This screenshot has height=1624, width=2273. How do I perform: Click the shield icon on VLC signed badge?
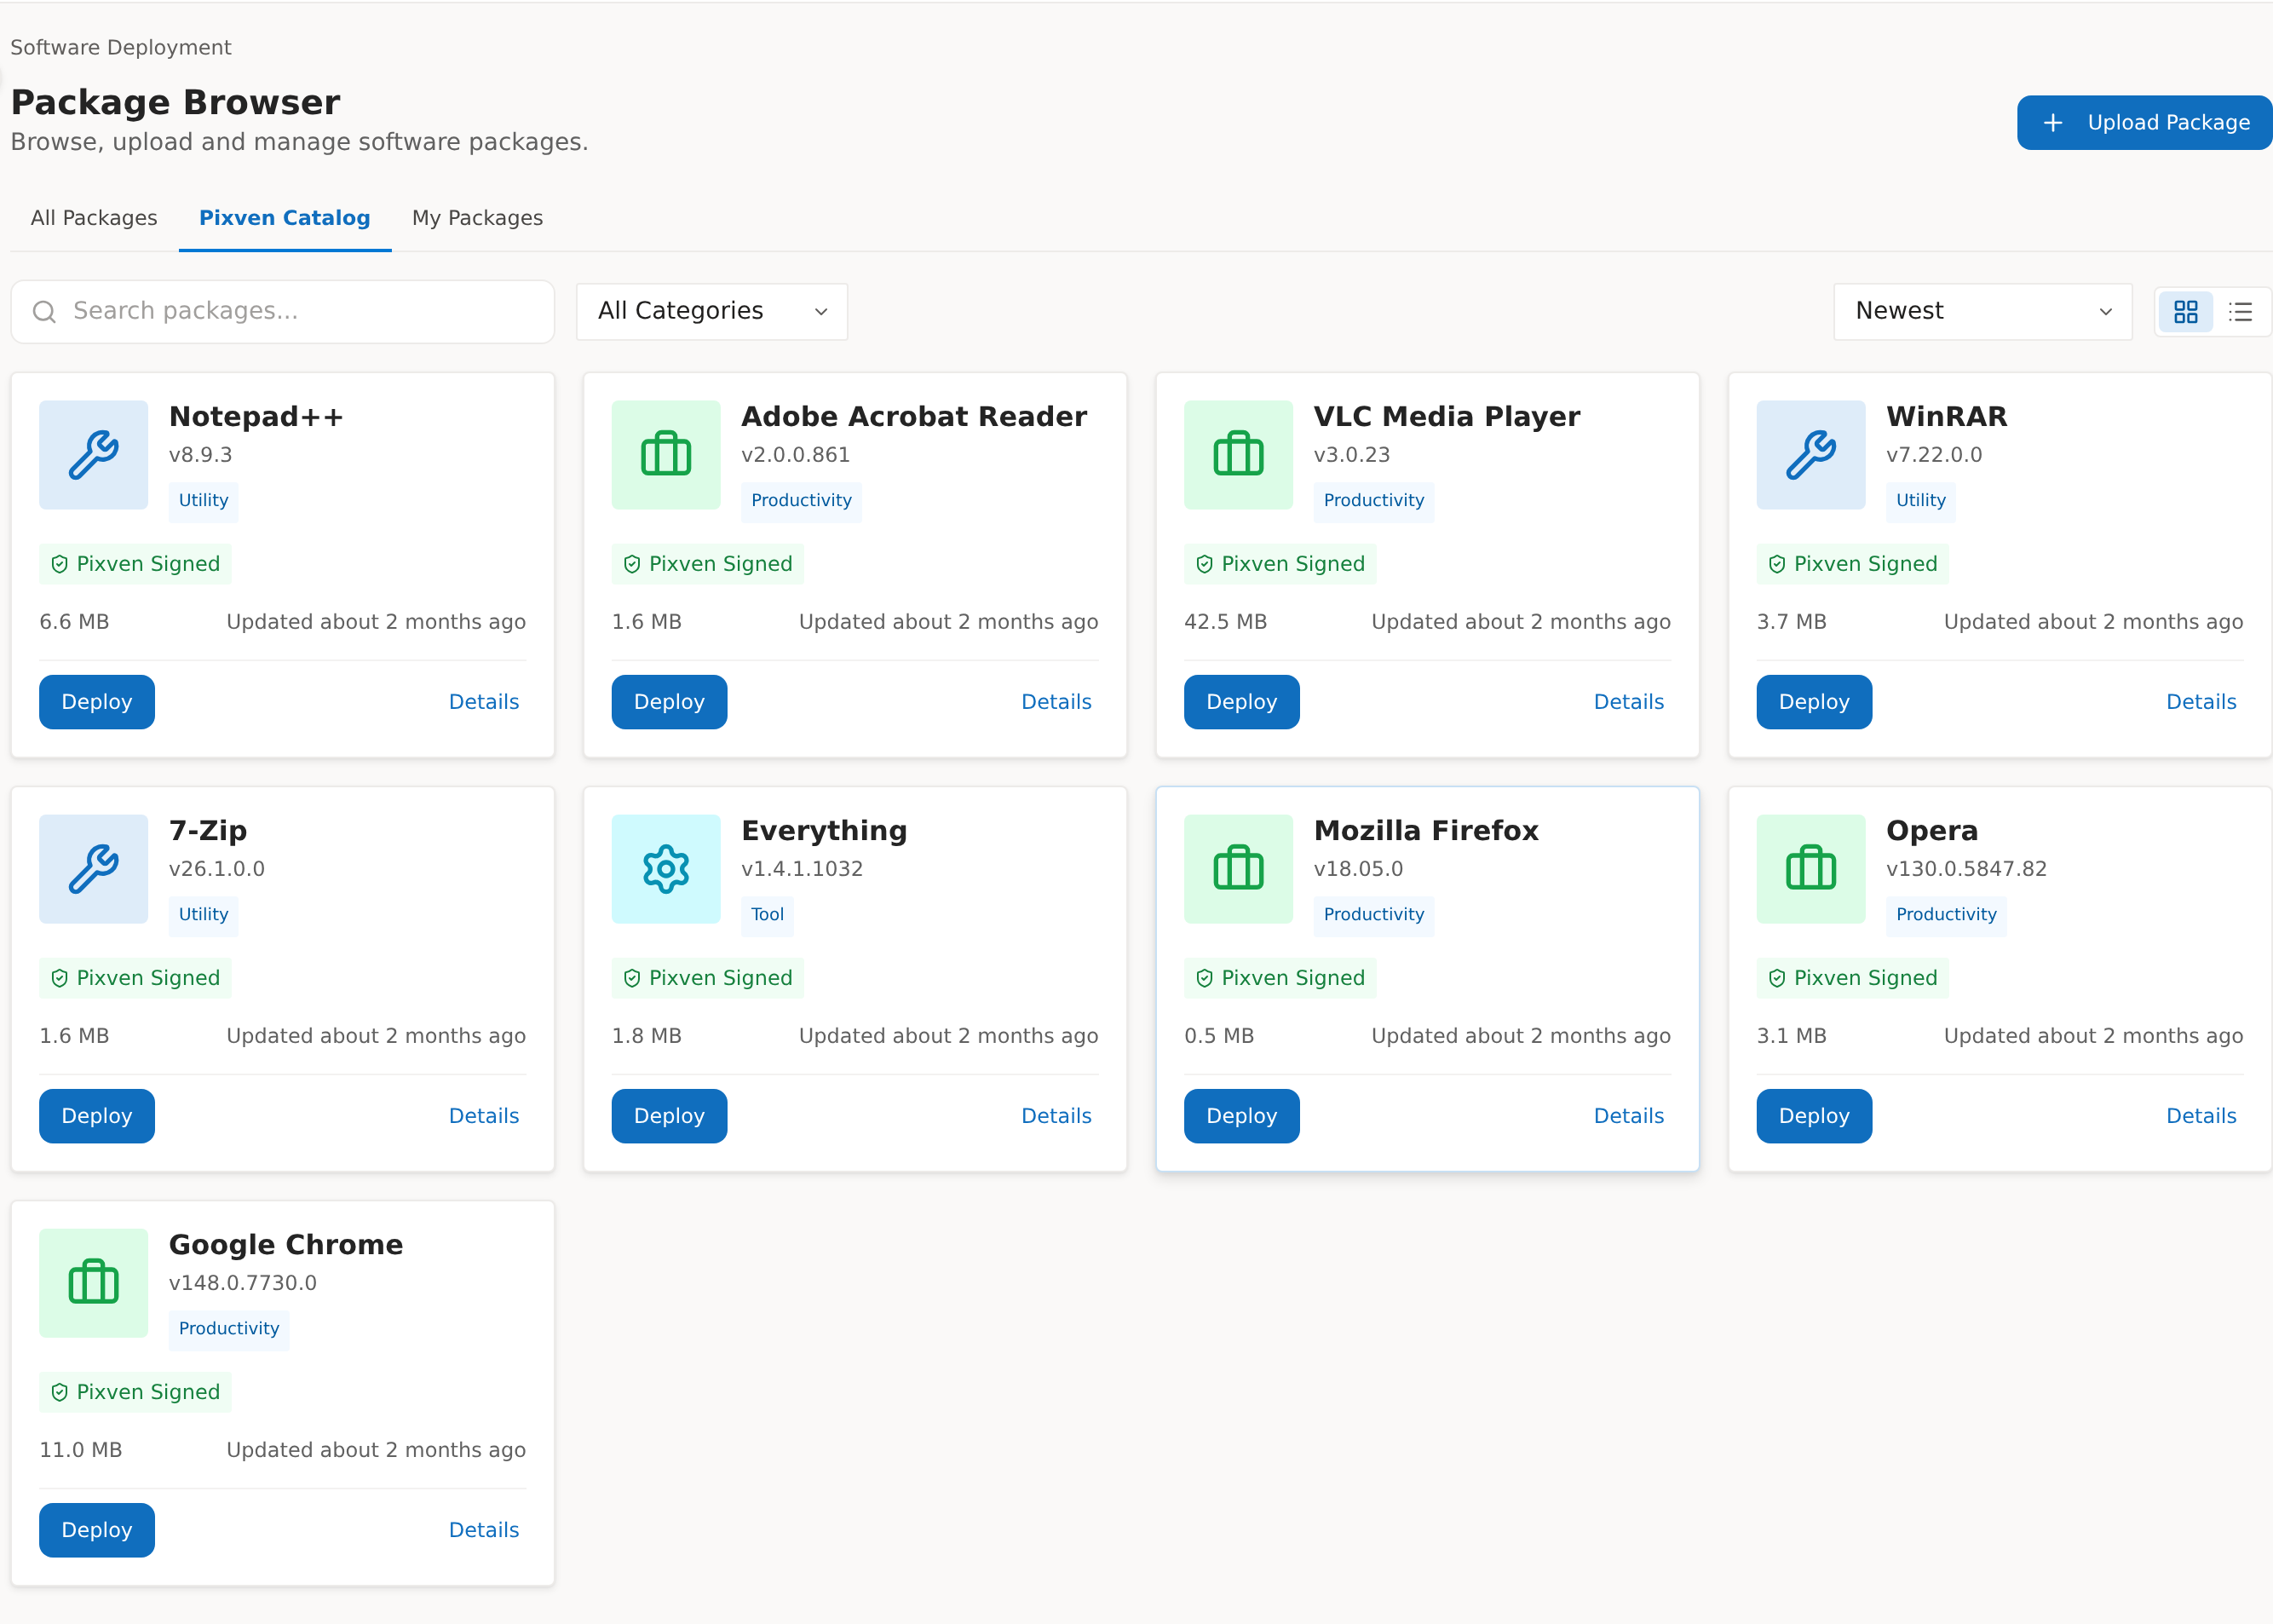(1205, 565)
